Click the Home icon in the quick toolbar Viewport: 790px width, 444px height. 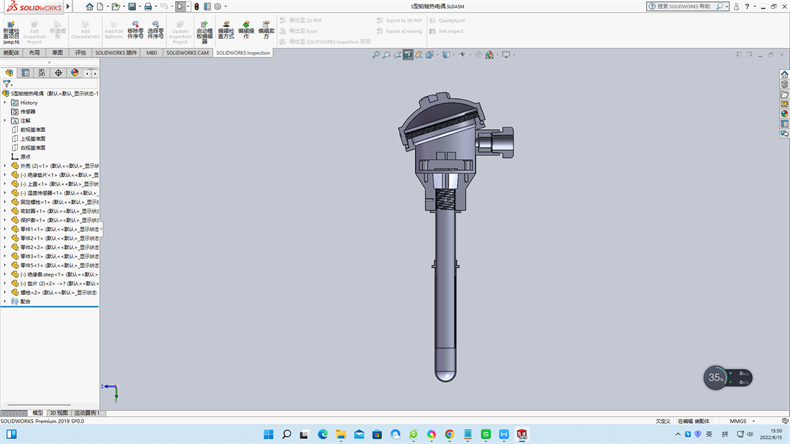tap(89, 6)
